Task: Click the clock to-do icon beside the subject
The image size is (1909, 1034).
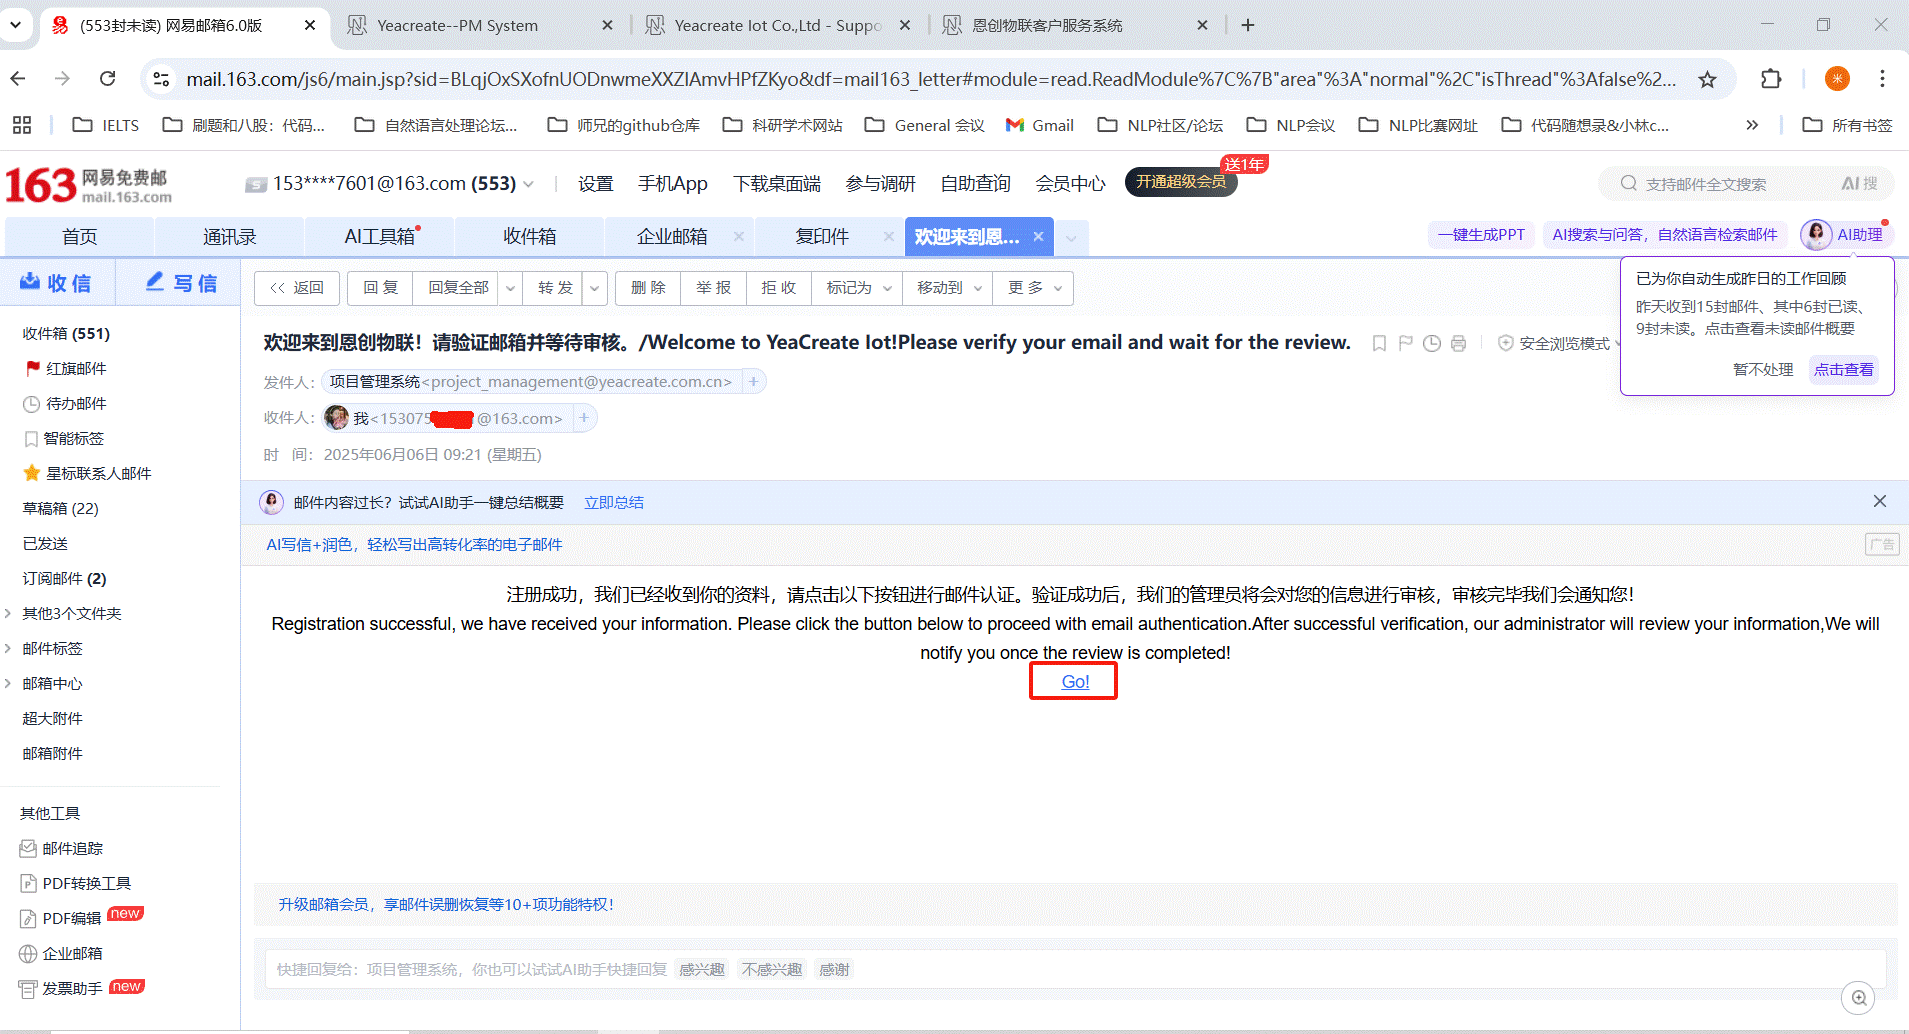Action: [1432, 344]
